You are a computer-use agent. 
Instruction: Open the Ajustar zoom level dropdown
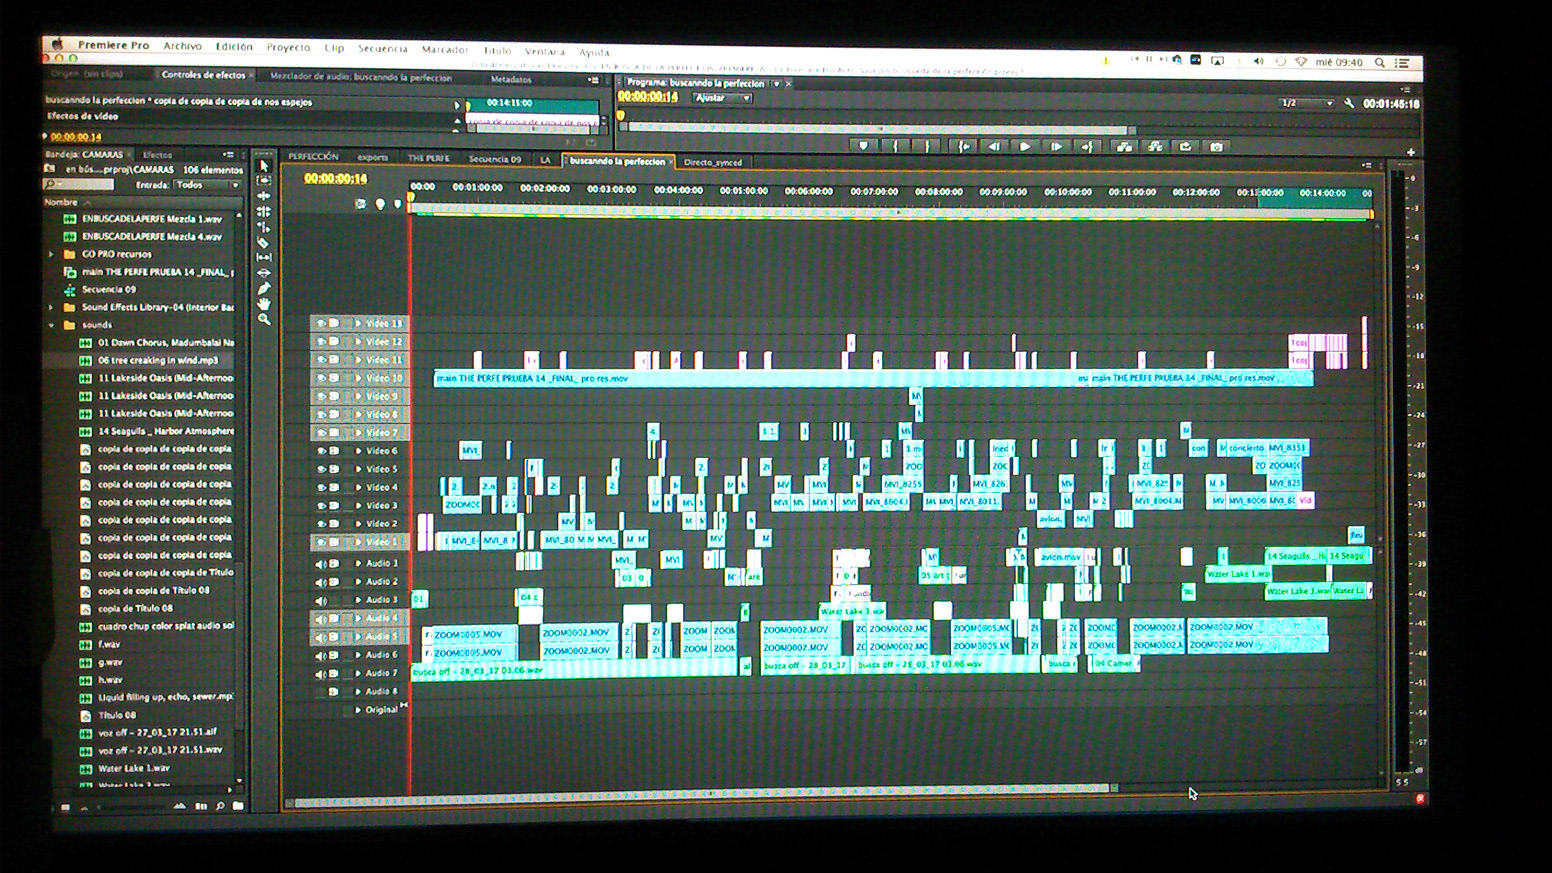click(x=722, y=98)
